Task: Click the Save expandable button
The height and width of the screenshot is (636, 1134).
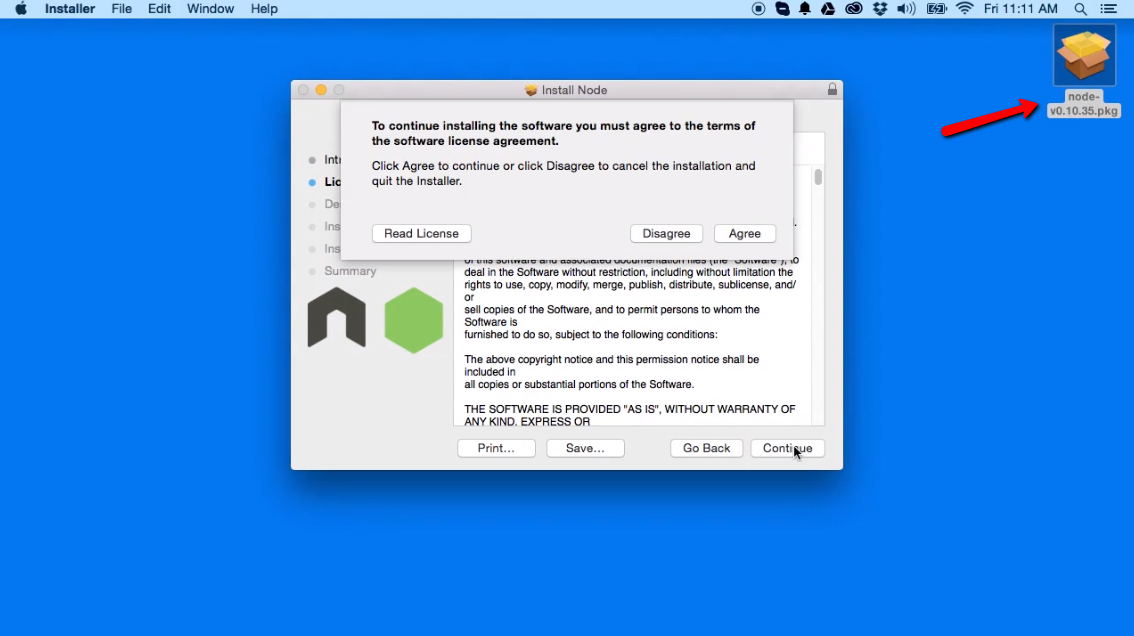Action: [585, 448]
